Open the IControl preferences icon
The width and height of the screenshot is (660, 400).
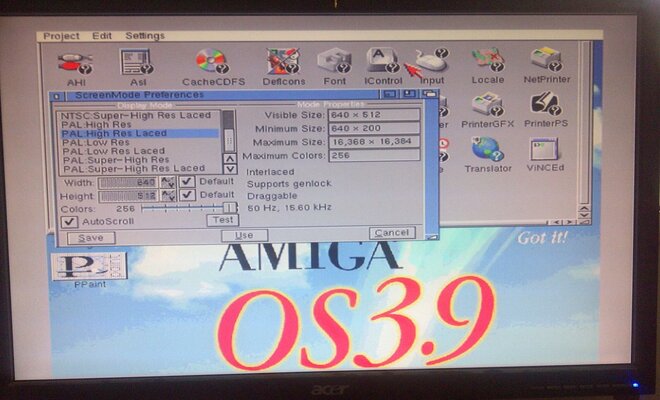tap(383, 61)
